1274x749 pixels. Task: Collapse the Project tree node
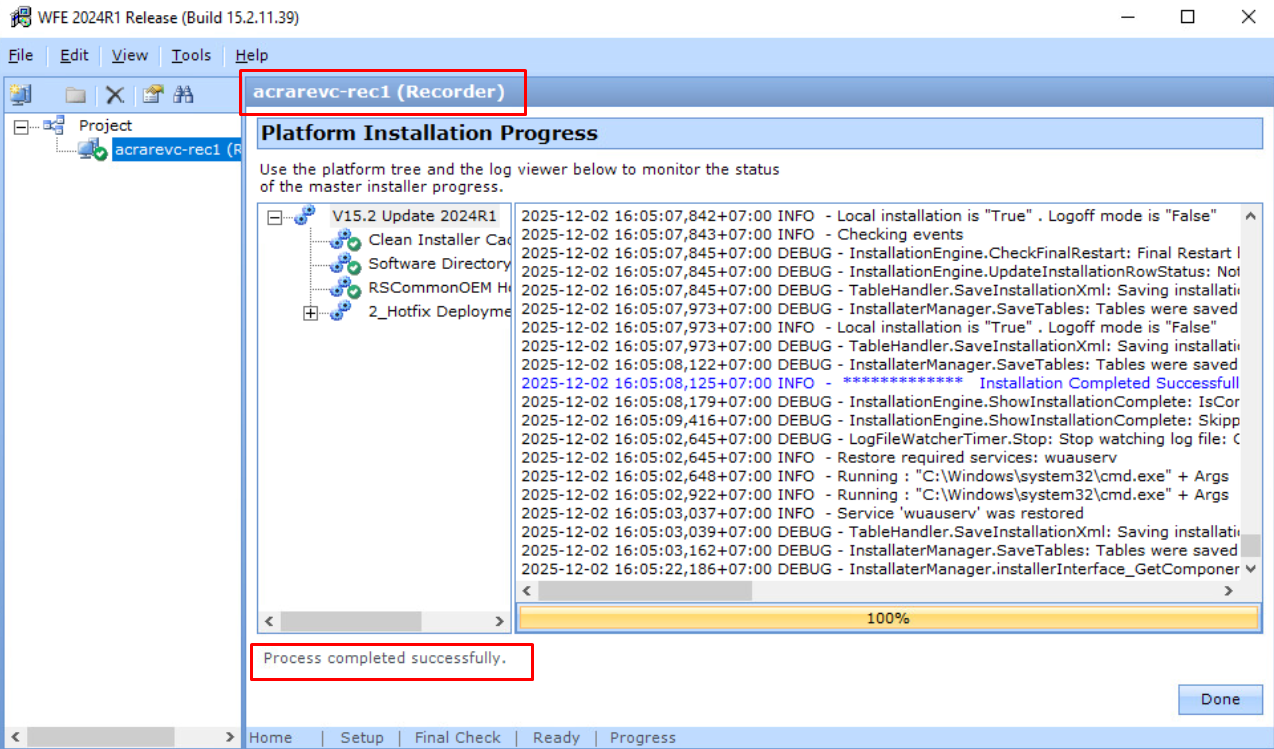[x=21, y=126]
